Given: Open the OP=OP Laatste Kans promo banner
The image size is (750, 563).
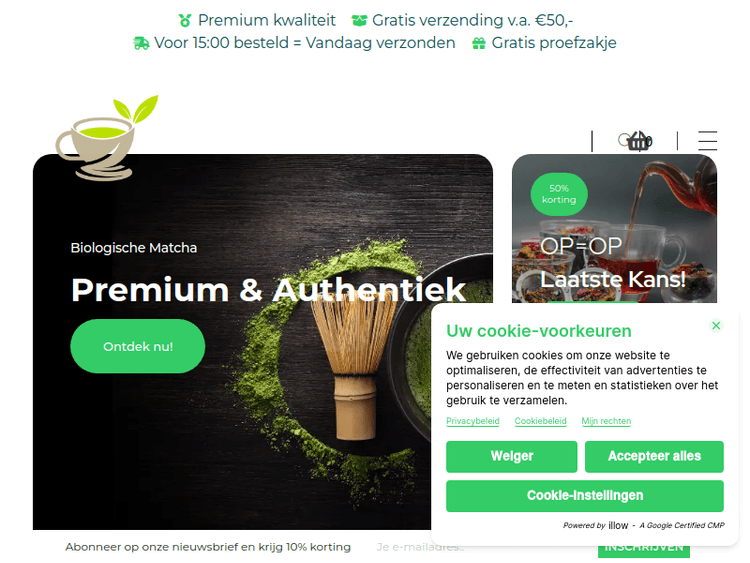Looking at the screenshot, I should (614, 229).
